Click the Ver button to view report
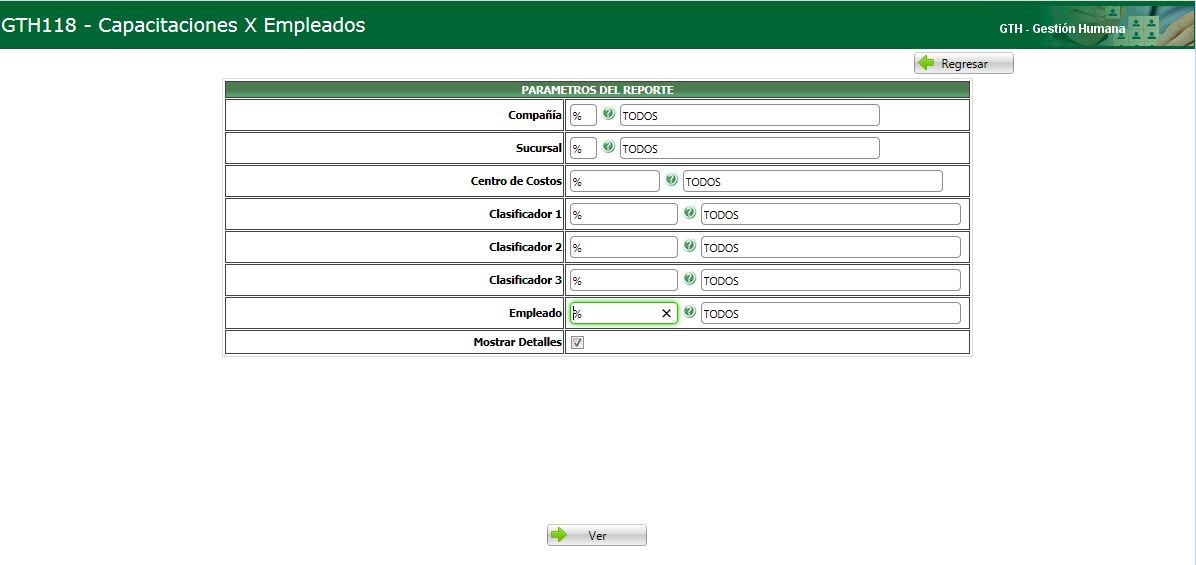The image size is (1196, 565). tap(596, 535)
